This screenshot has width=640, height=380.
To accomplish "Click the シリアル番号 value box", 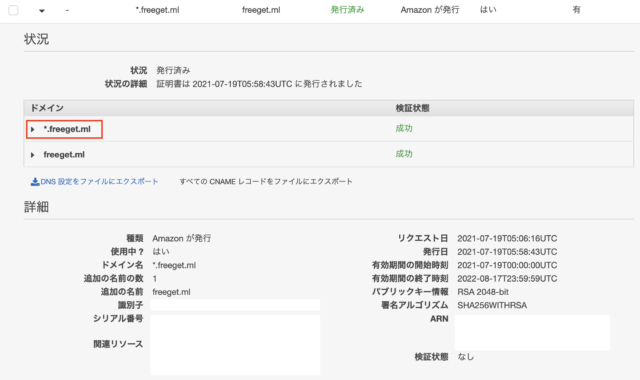I will point(235,345).
